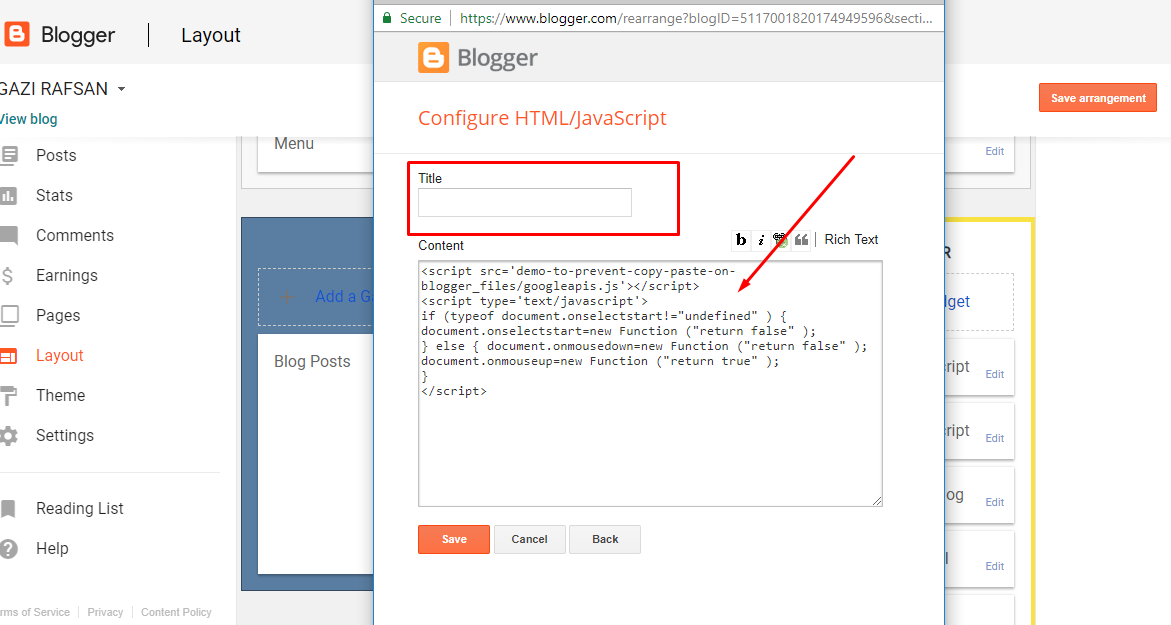Click the Save arrangement button
This screenshot has height=625, width=1171.
coord(1098,98)
